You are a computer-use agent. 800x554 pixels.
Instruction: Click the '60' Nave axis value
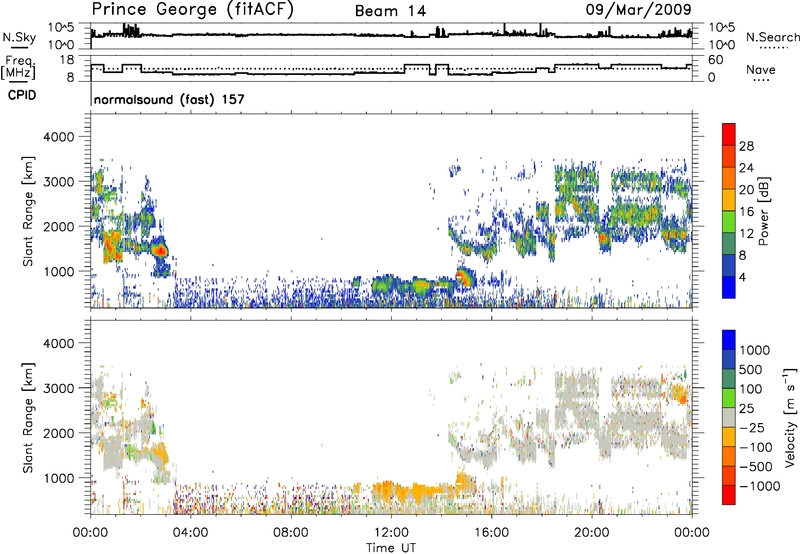click(x=716, y=60)
